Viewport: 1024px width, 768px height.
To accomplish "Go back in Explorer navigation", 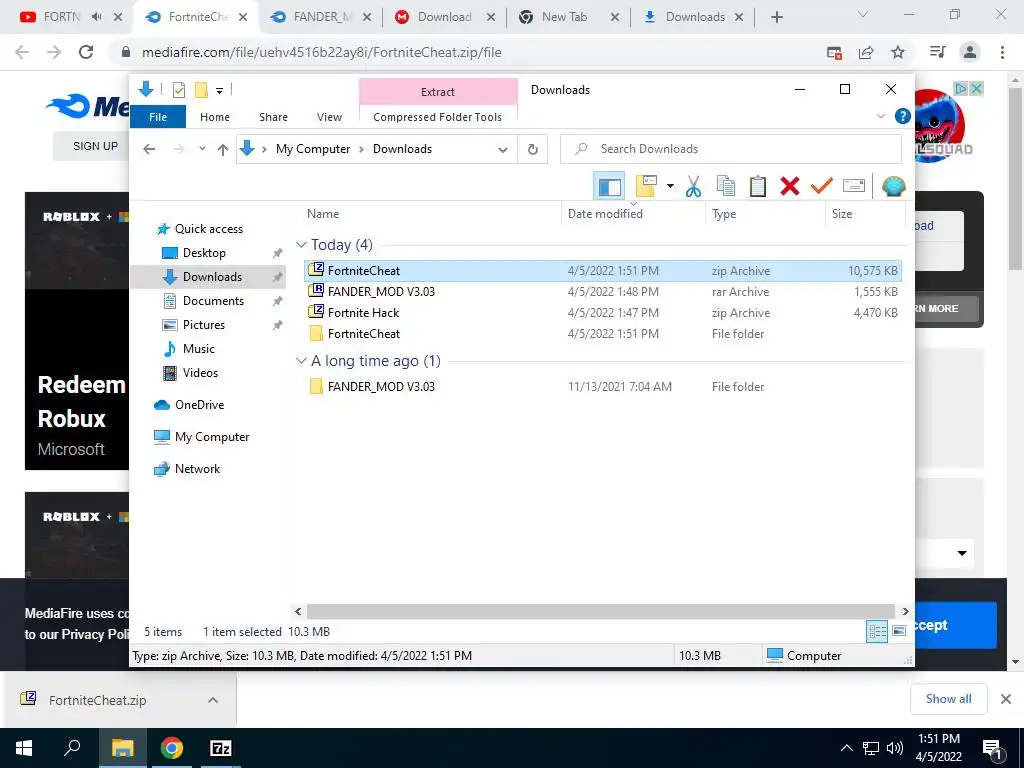I will 149,150.
